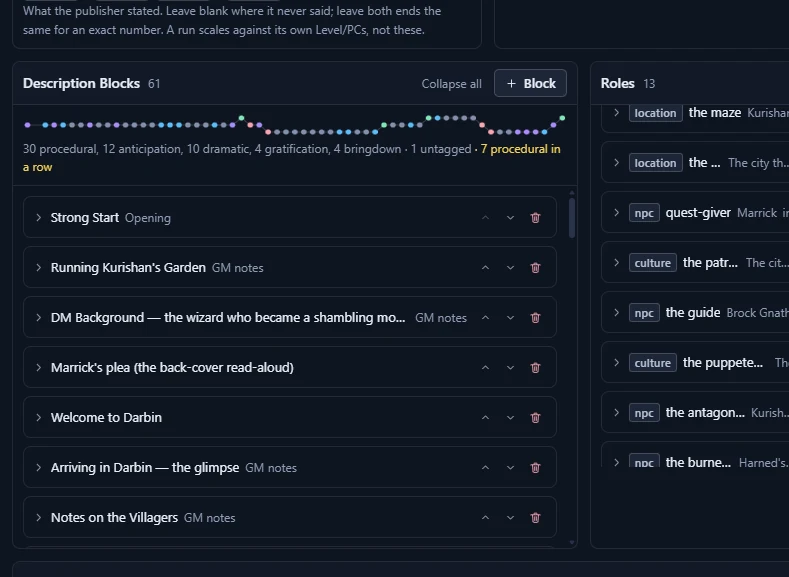789x577 pixels.
Task: Move Welcome to Darbin block up
Action: tap(486, 418)
